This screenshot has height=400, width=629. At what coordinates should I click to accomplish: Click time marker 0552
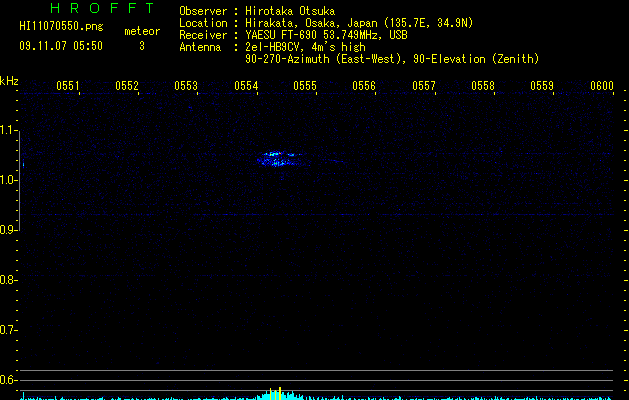127,86
